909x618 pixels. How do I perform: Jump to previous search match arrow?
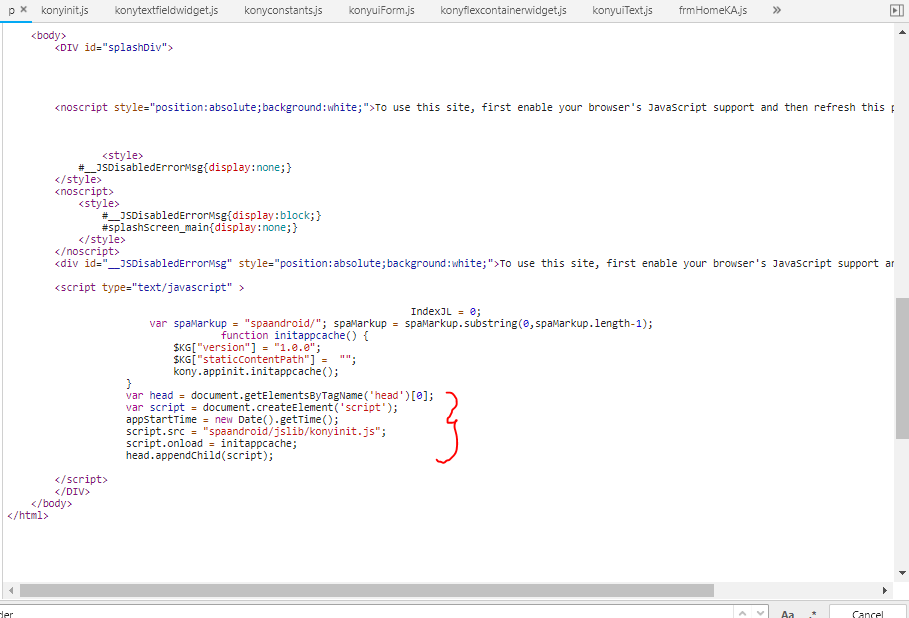(741, 611)
